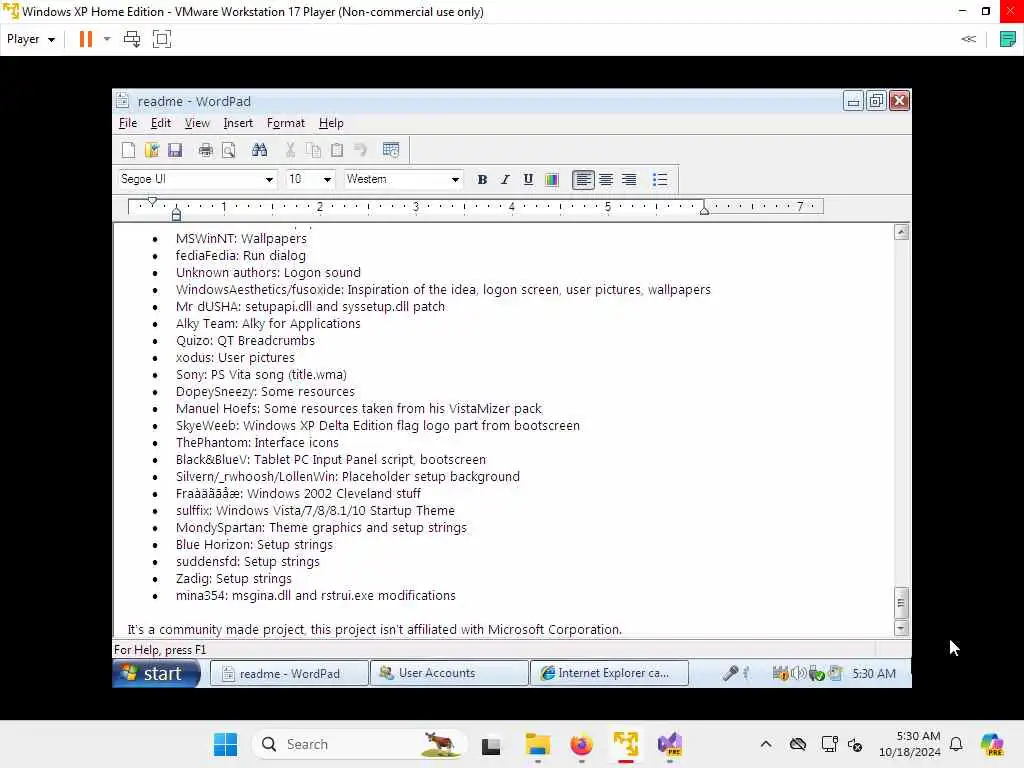Viewport: 1024px width, 768px height.
Task: Click the vertical scrollbar up arrow
Action: click(901, 232)
